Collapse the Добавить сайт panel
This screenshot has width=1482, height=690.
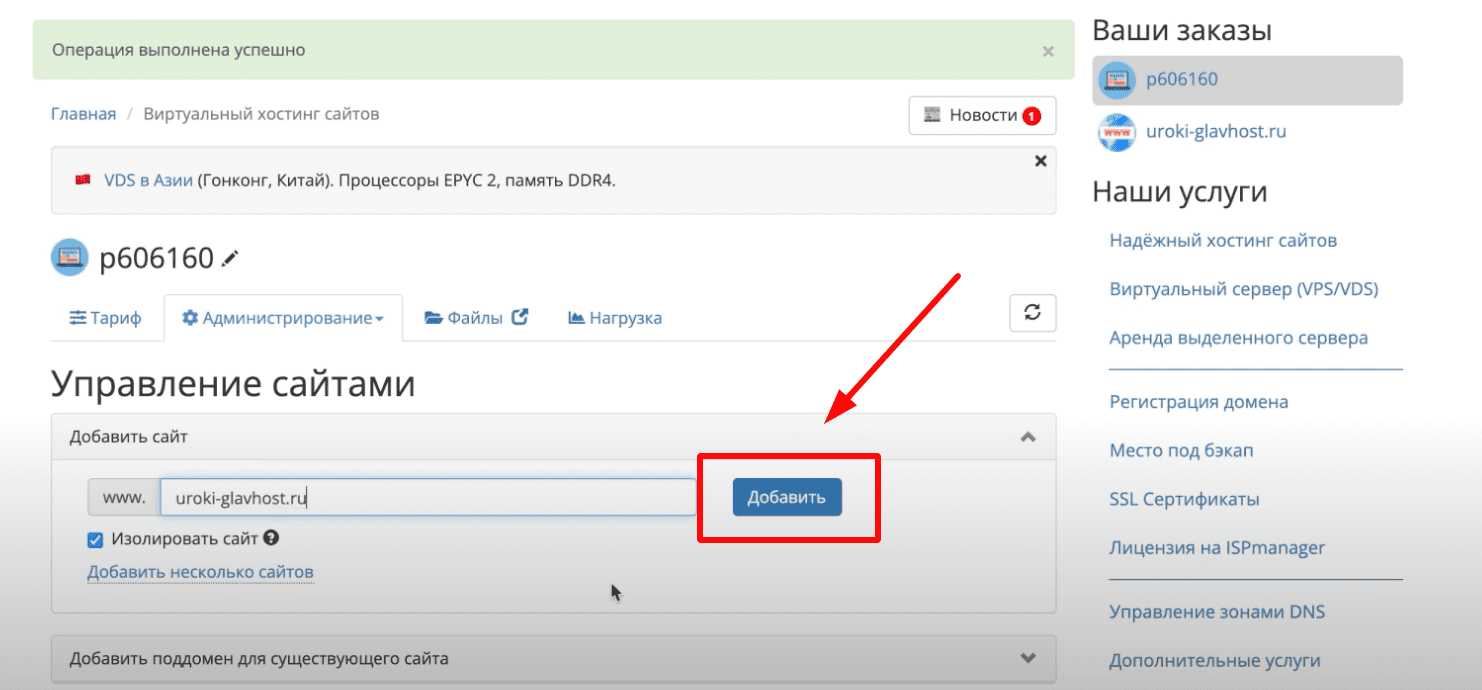click(1027, 437)
